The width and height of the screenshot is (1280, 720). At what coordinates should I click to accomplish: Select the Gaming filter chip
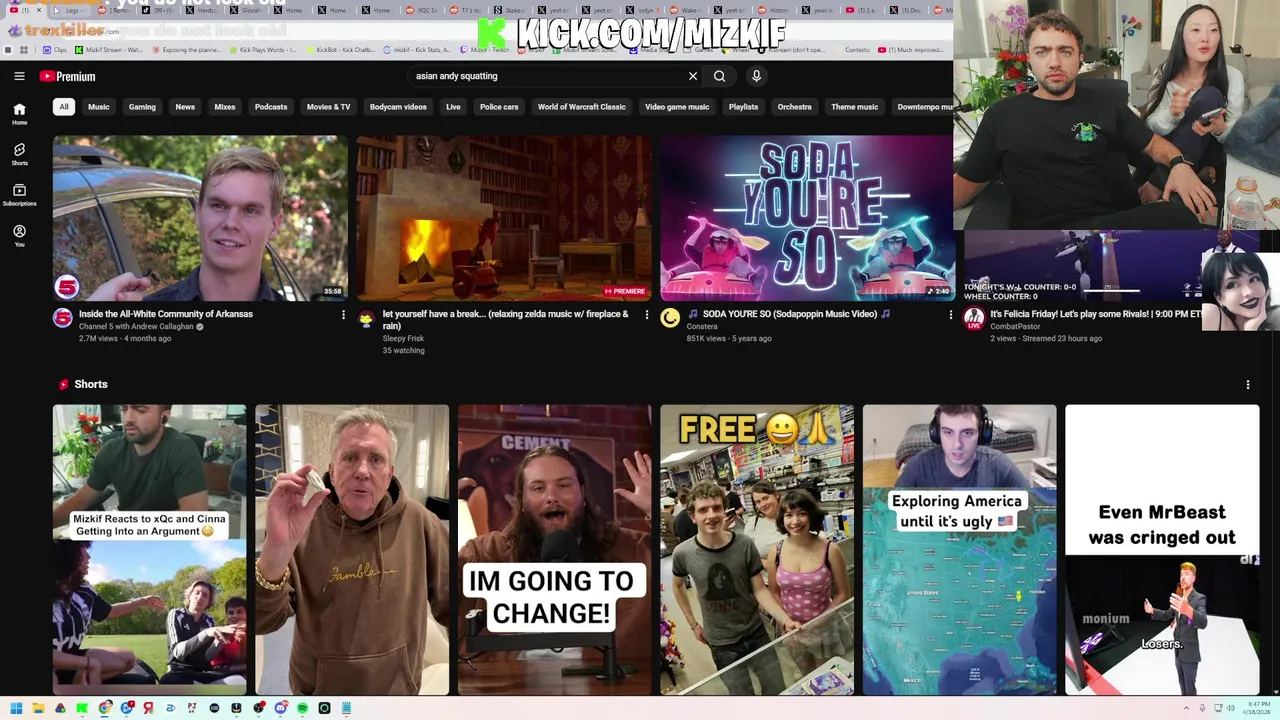(x=142, y=107)
